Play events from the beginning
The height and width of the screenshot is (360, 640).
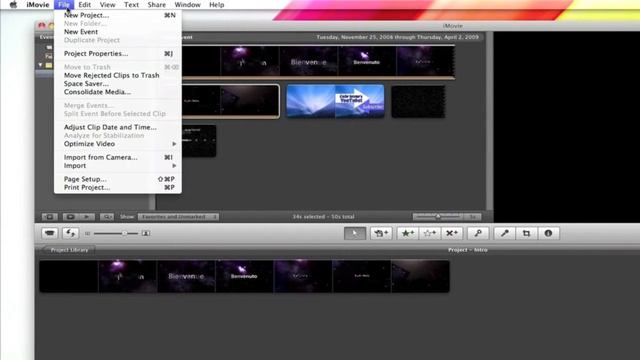tap(87, 217)
